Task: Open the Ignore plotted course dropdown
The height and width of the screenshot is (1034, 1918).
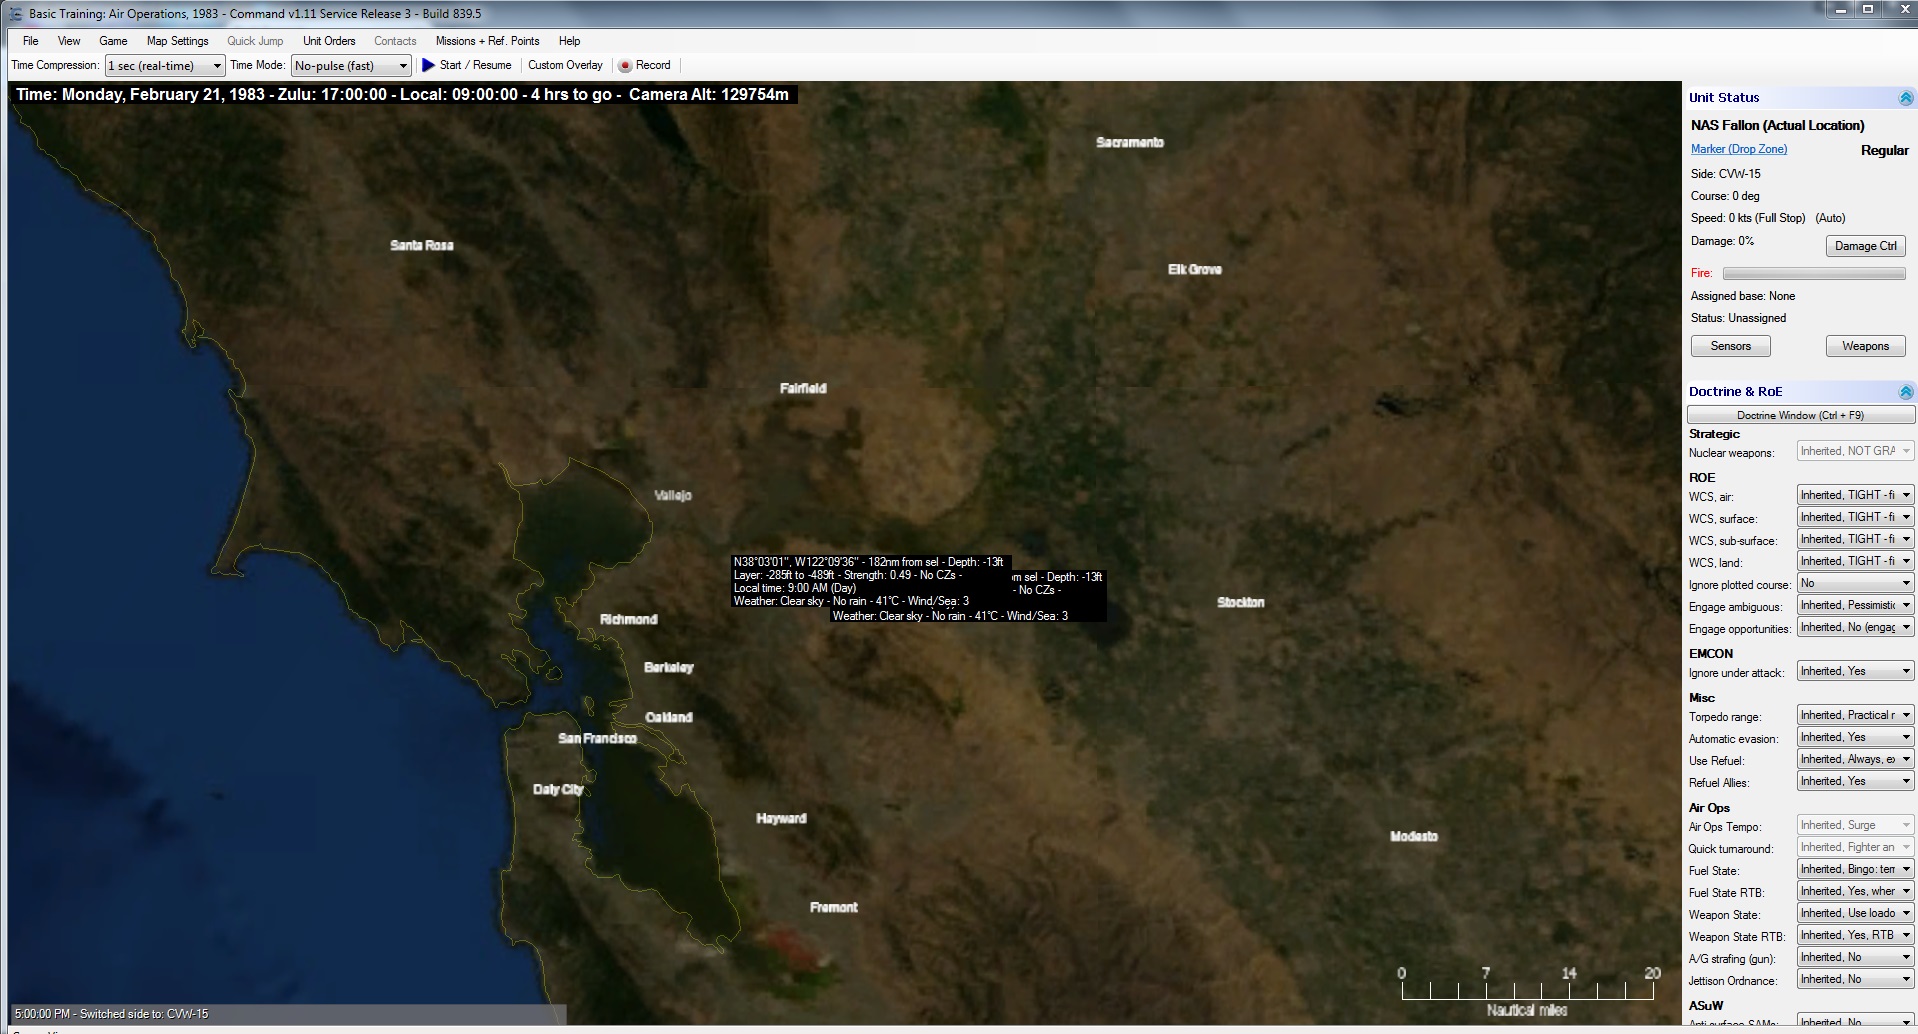Action: pyautogui.click(x=1855, y=583)
